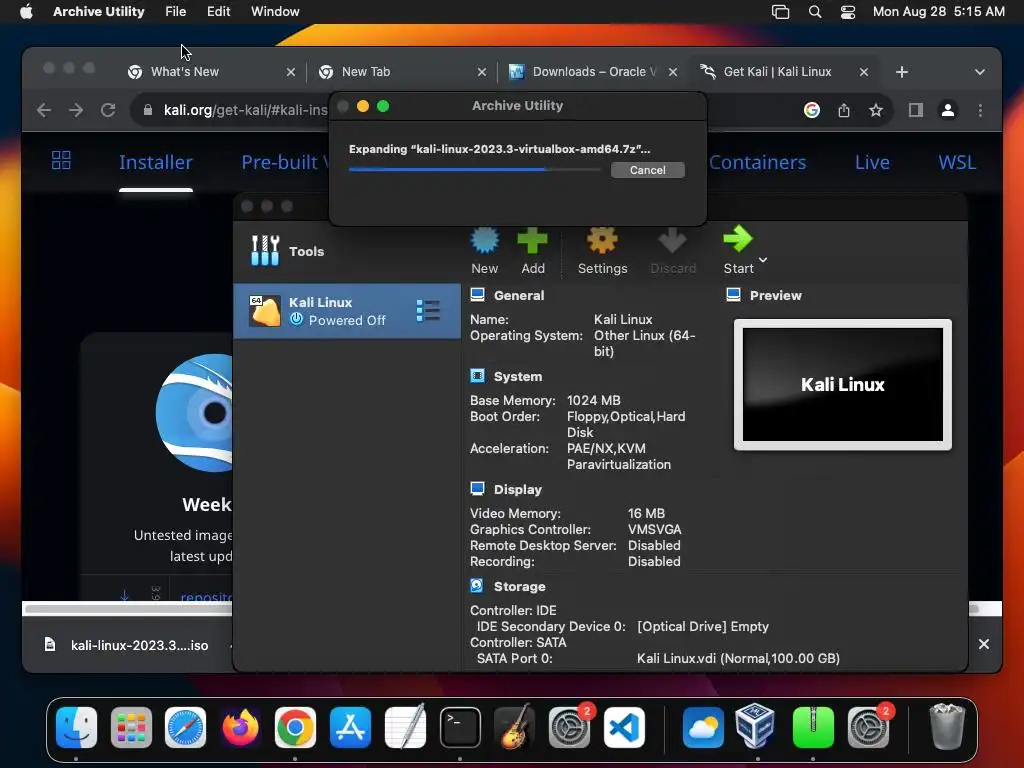Open Chrome three-dot menu
The width and height of the screenshot is (1024, 768).
coord(980,110)
